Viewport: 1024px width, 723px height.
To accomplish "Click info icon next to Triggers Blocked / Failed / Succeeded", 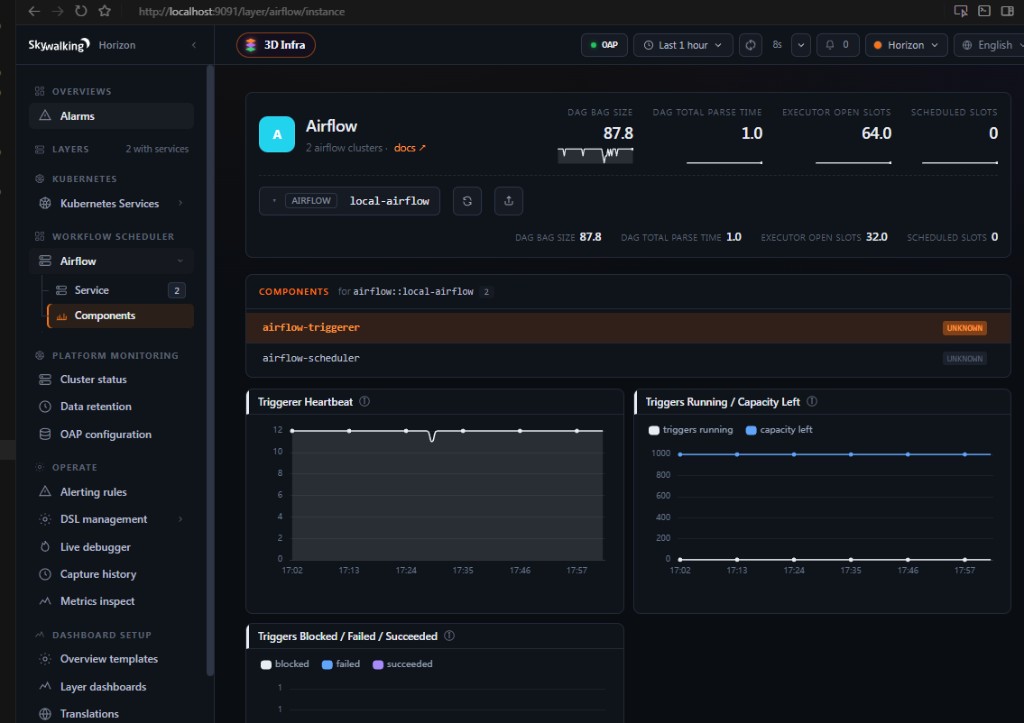I will click(449, 636).
